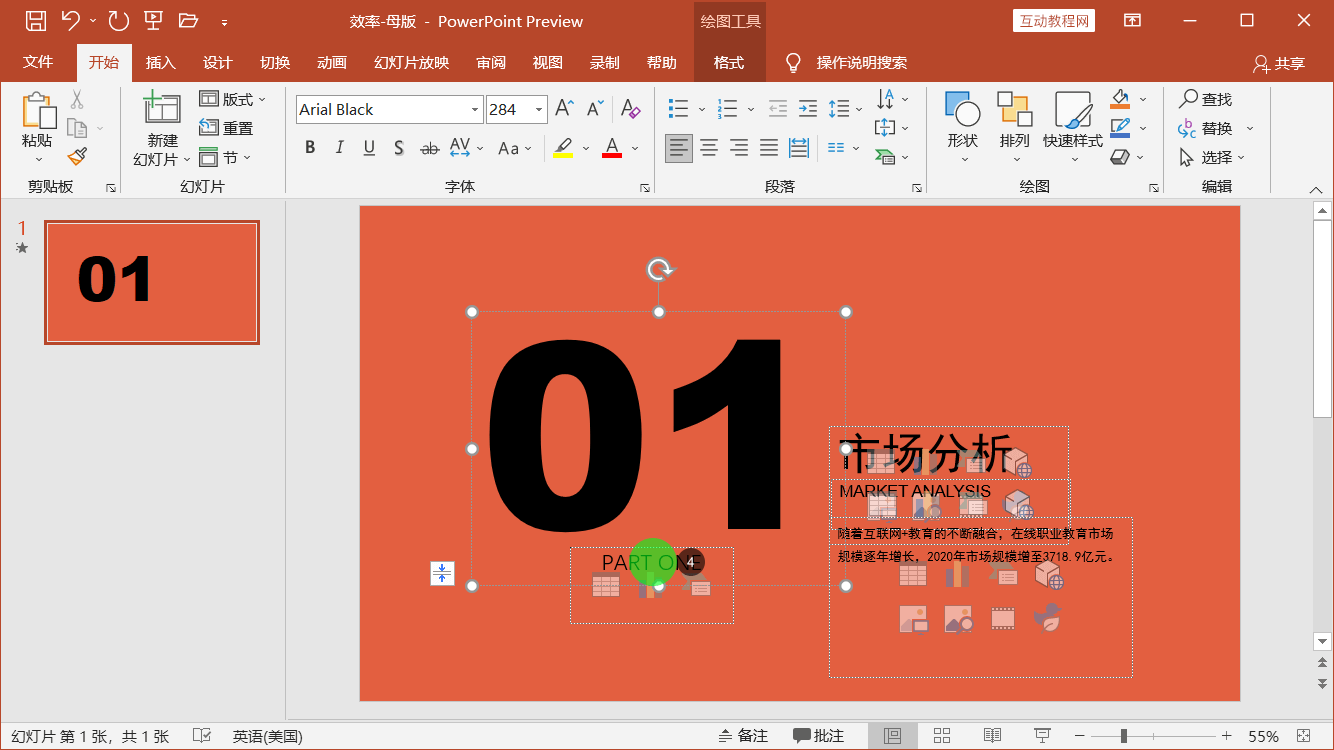This screenshot has width=1334, height=750.
Task: Click the New Slide icon
Action: [162, 107]
